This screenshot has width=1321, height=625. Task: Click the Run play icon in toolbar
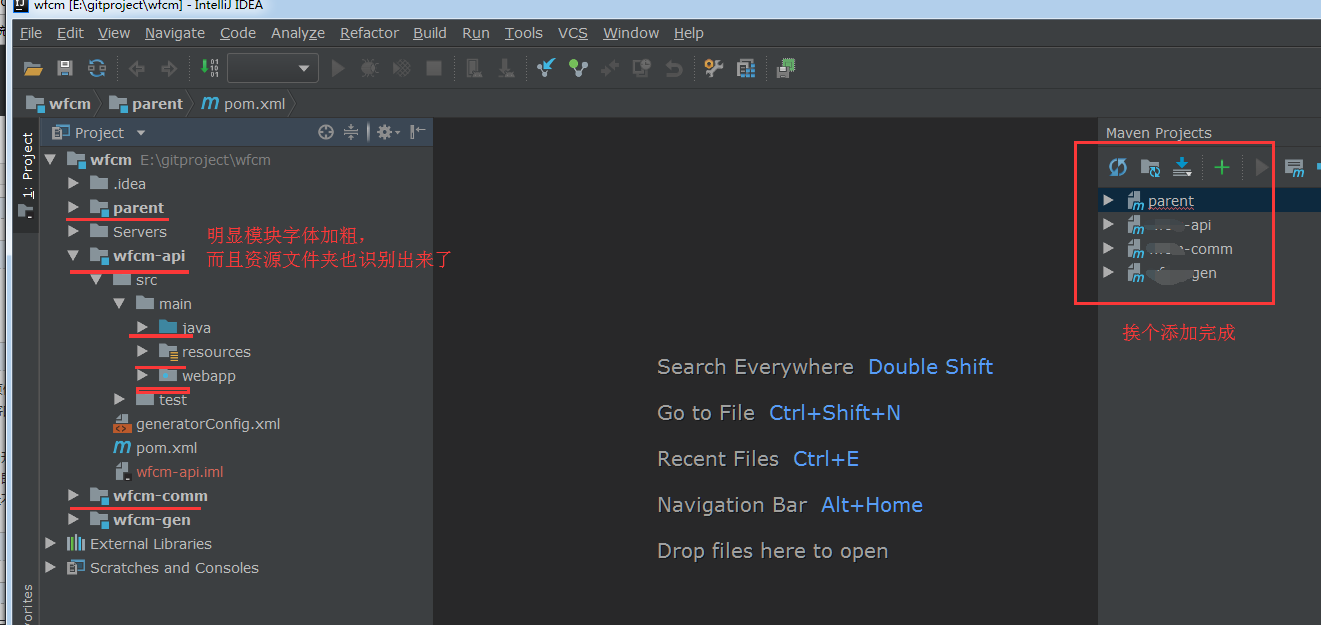pyautogui.click(x=338, y=69)
